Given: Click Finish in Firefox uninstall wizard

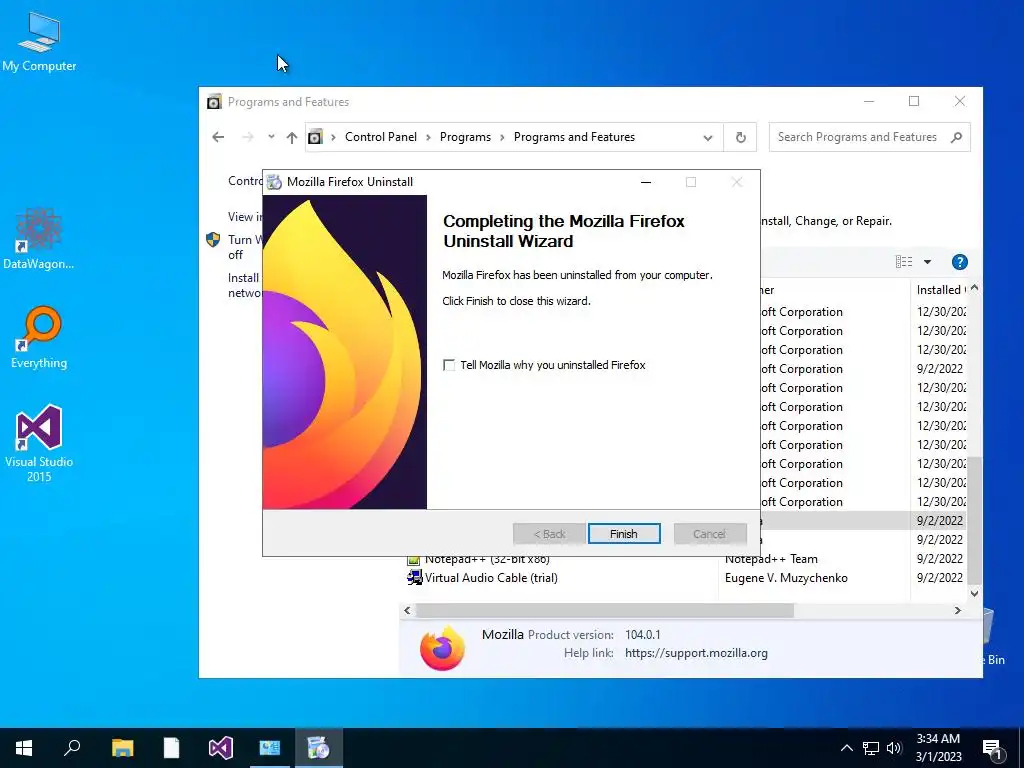Looking at the screenshot, I should click(624, 534).
